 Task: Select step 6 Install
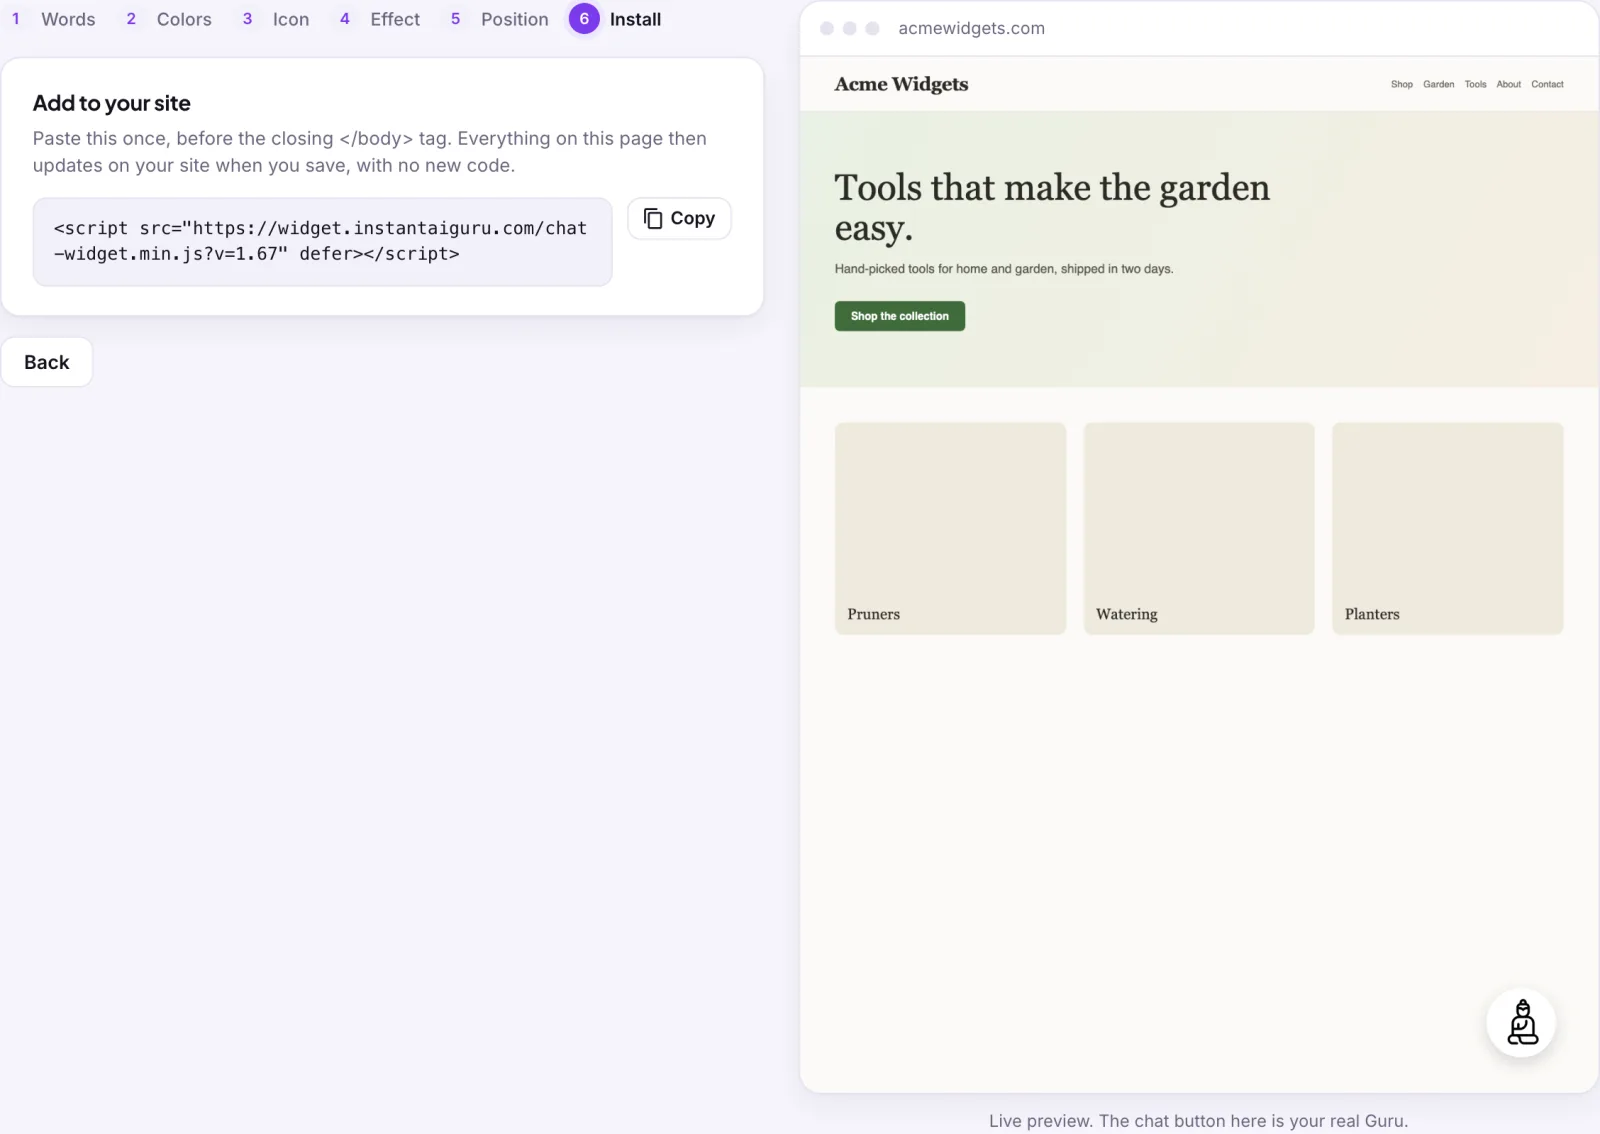(616, 19)
